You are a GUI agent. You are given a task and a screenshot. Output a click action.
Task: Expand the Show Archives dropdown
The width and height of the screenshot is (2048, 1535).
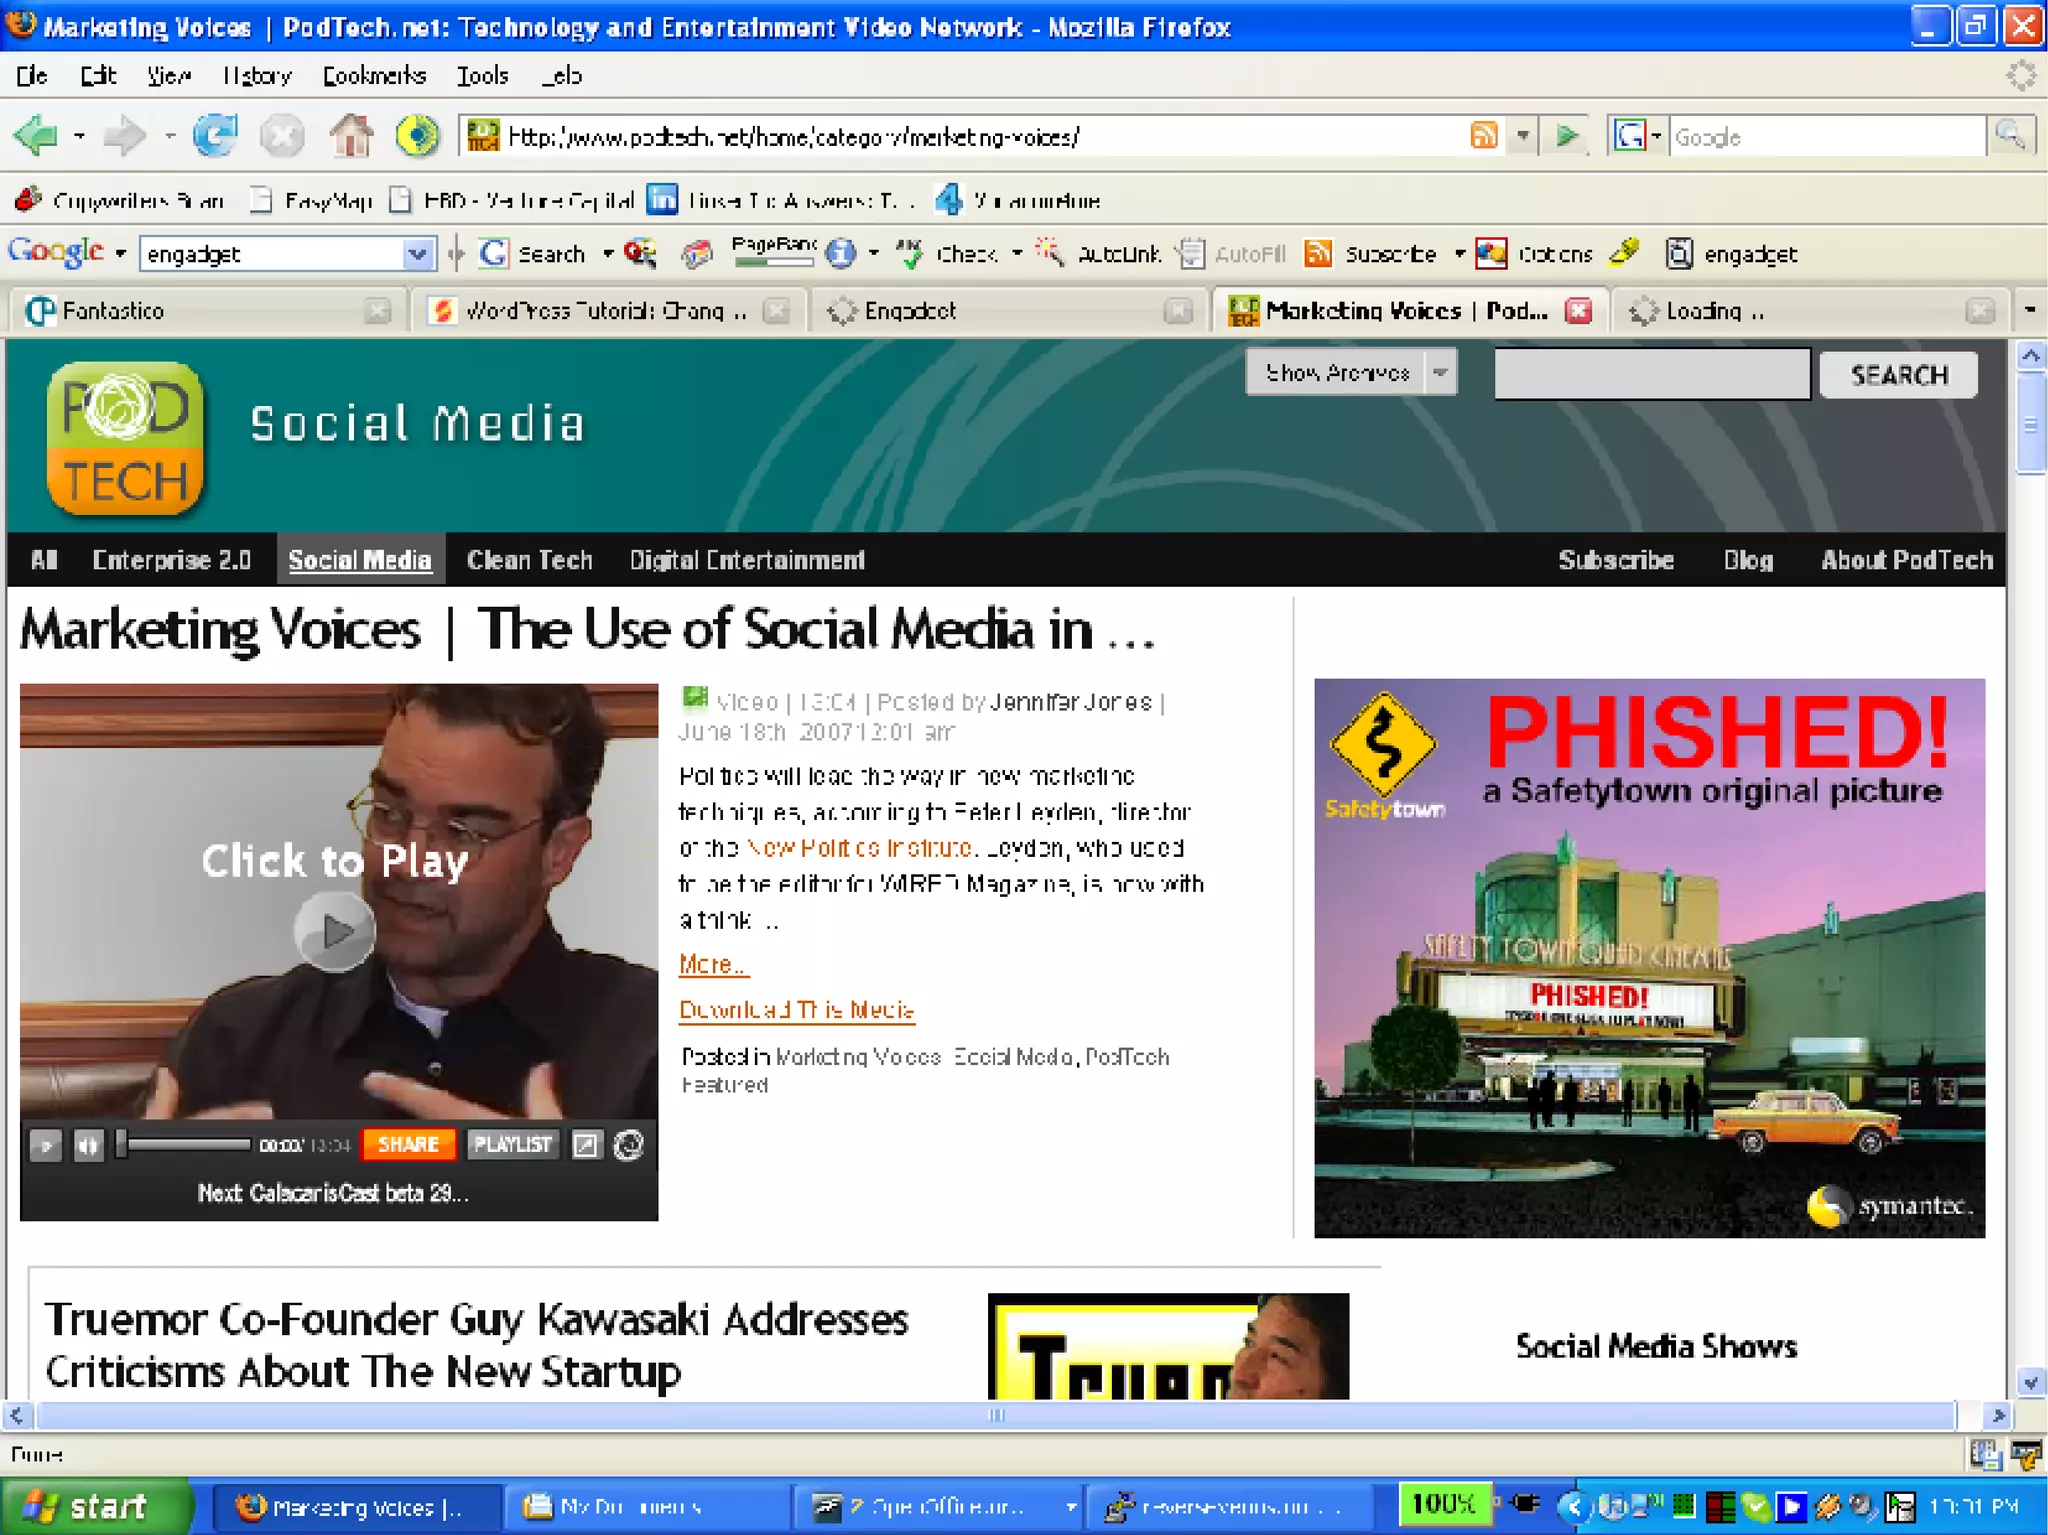point(1440,373)
